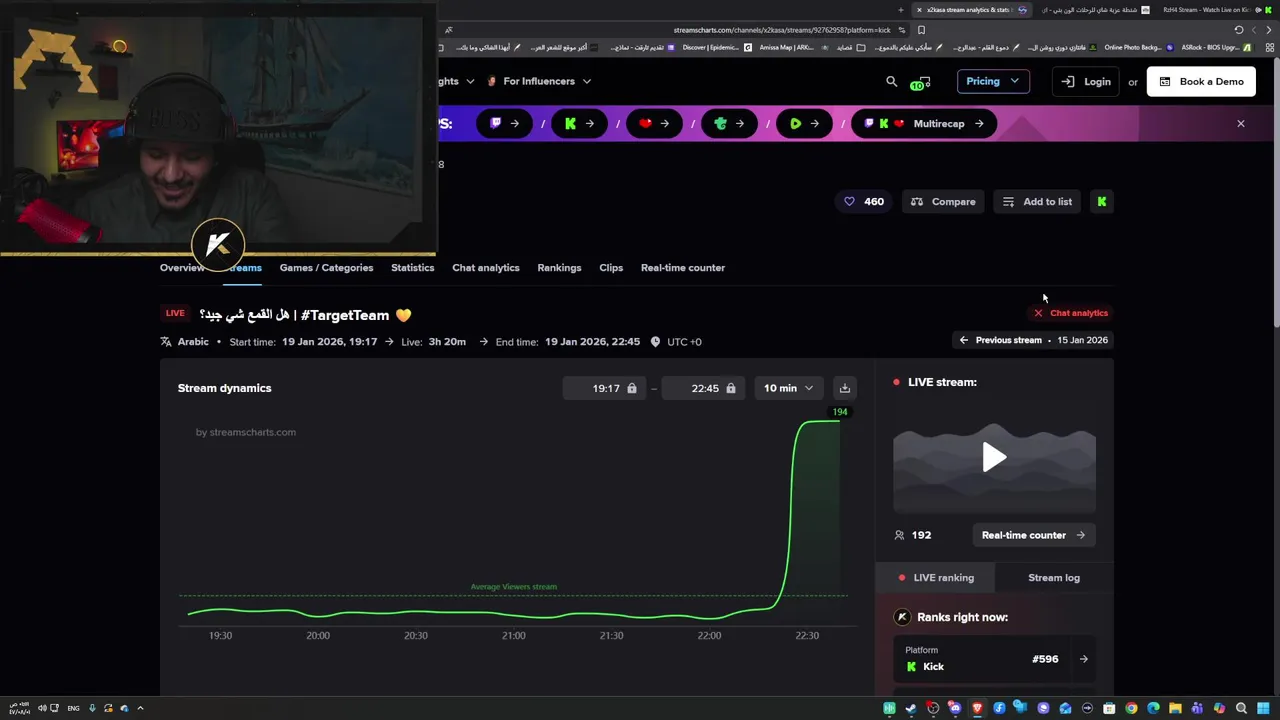The image size is (1280, 720).
Task: Click the Login button
Action: (1085, 82)
